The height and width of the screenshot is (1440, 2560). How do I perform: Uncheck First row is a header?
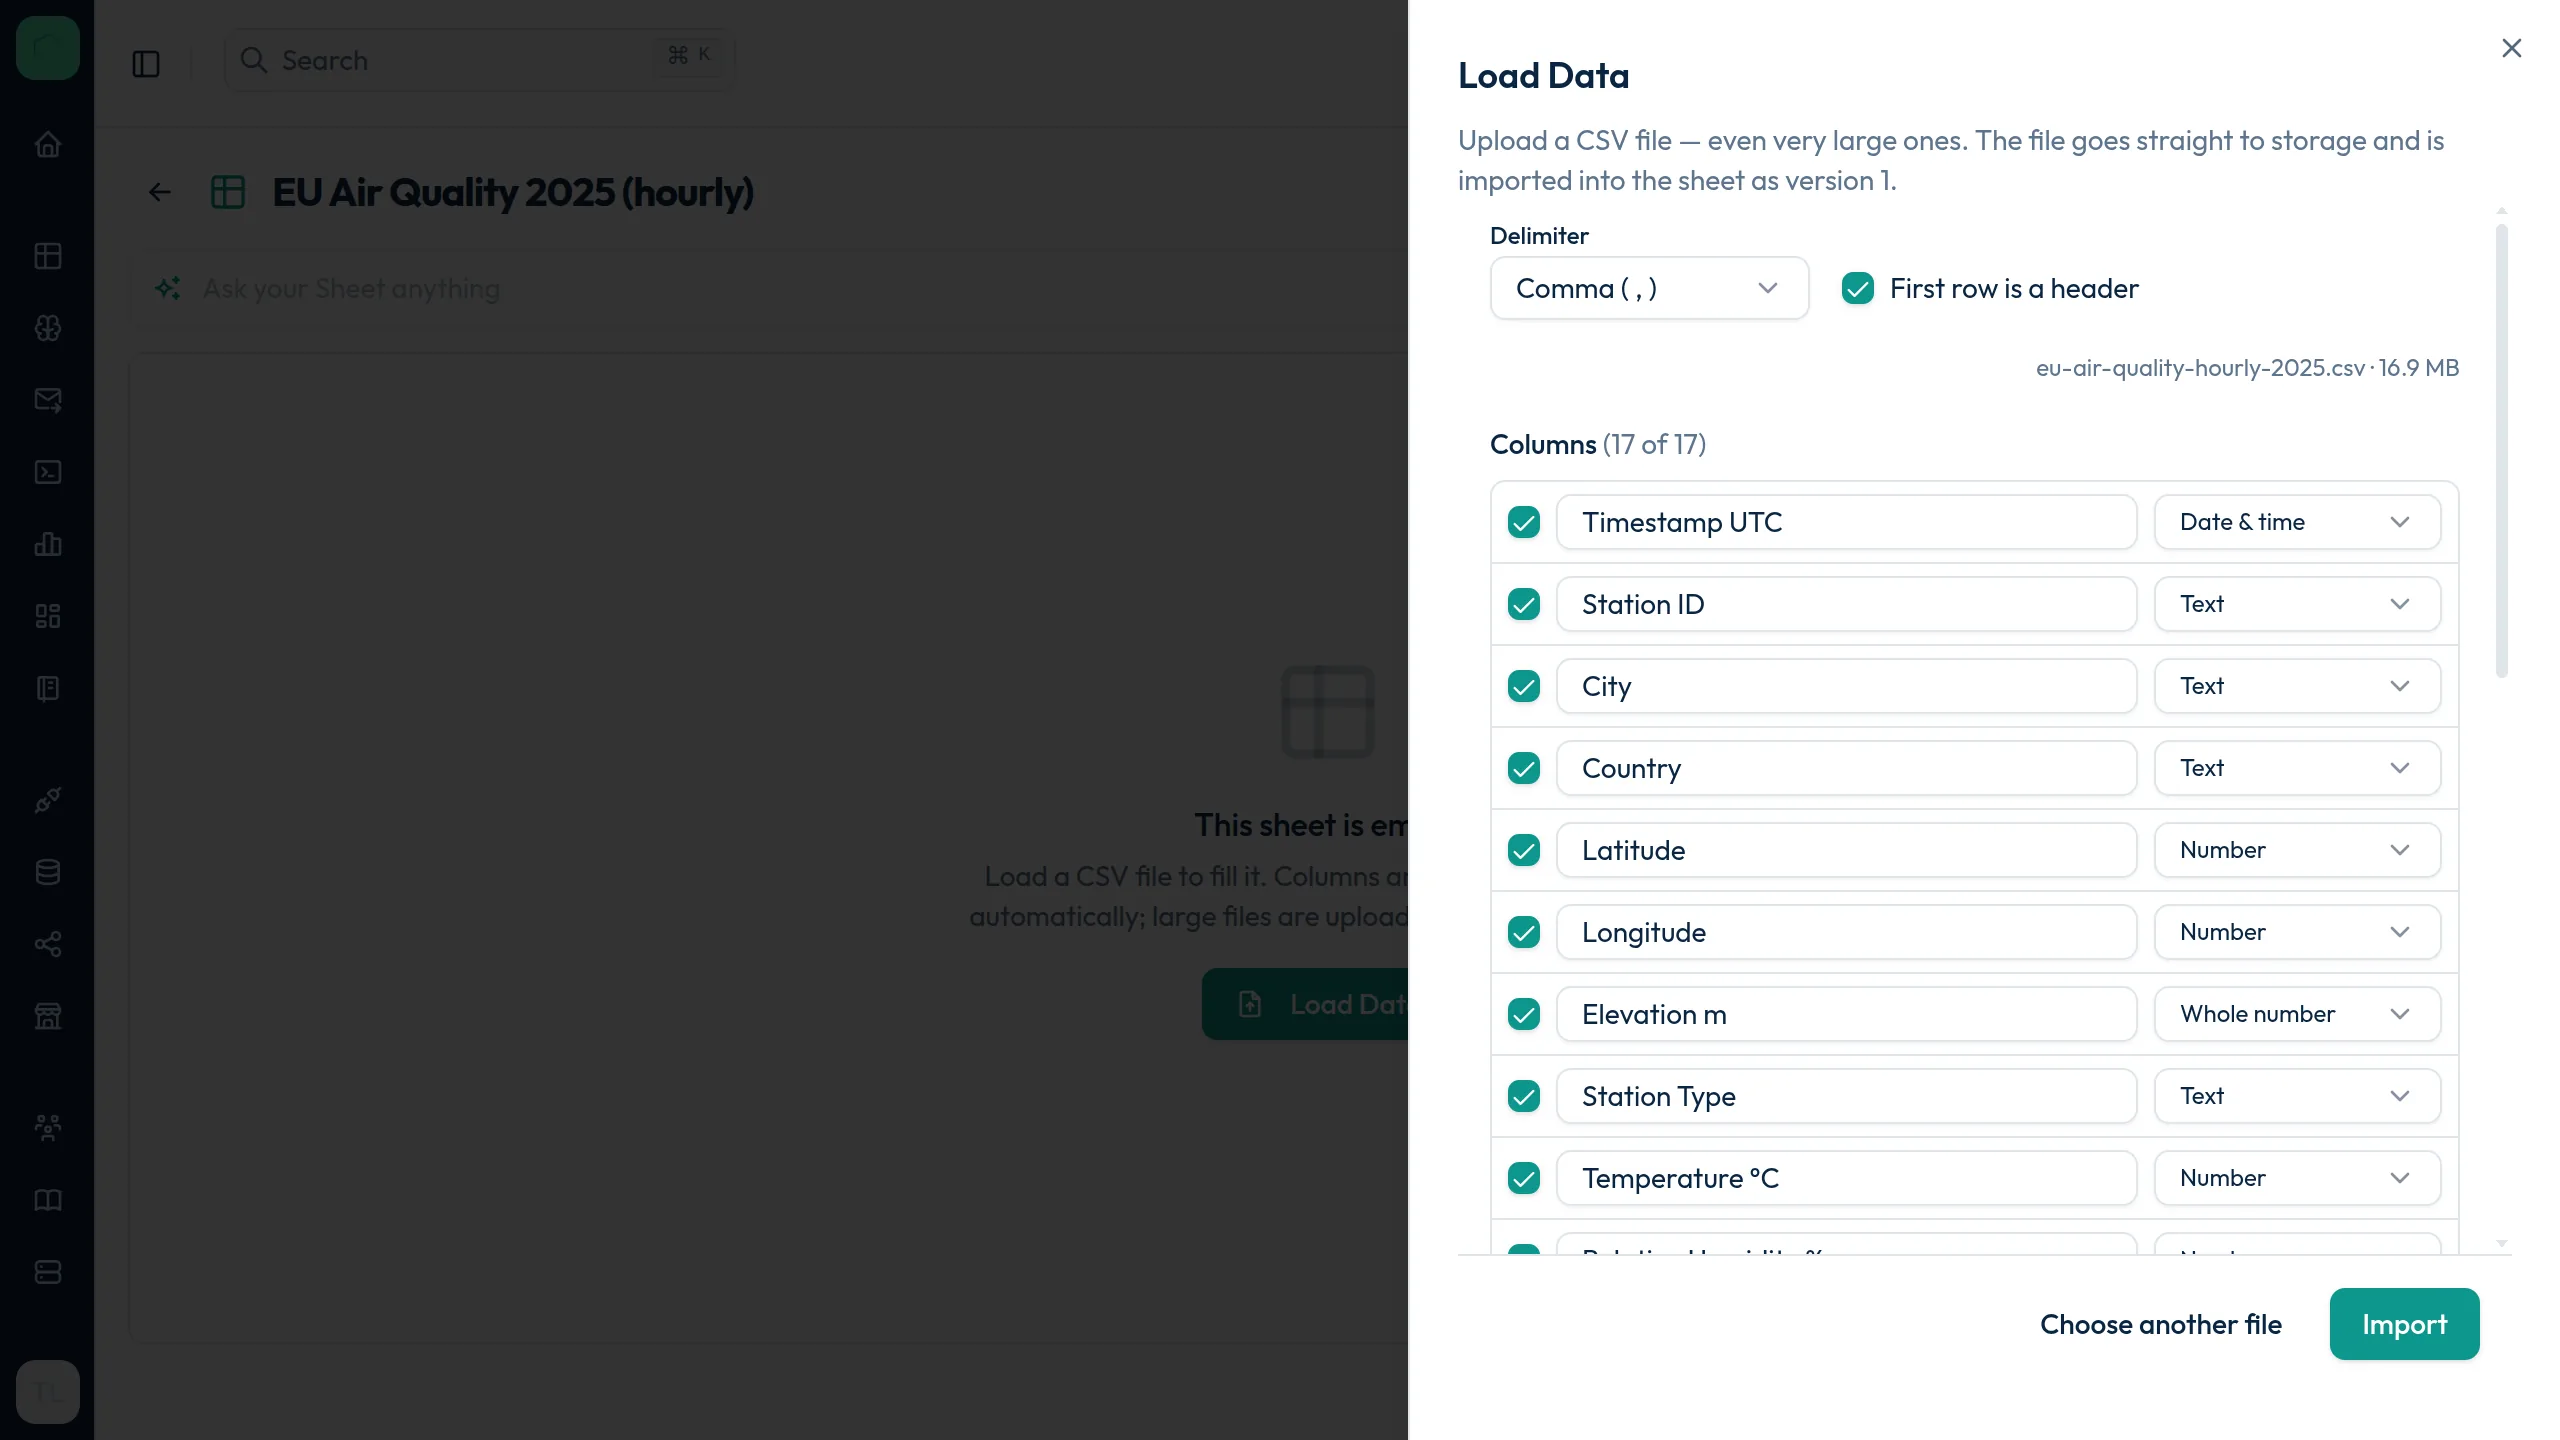1858,288
